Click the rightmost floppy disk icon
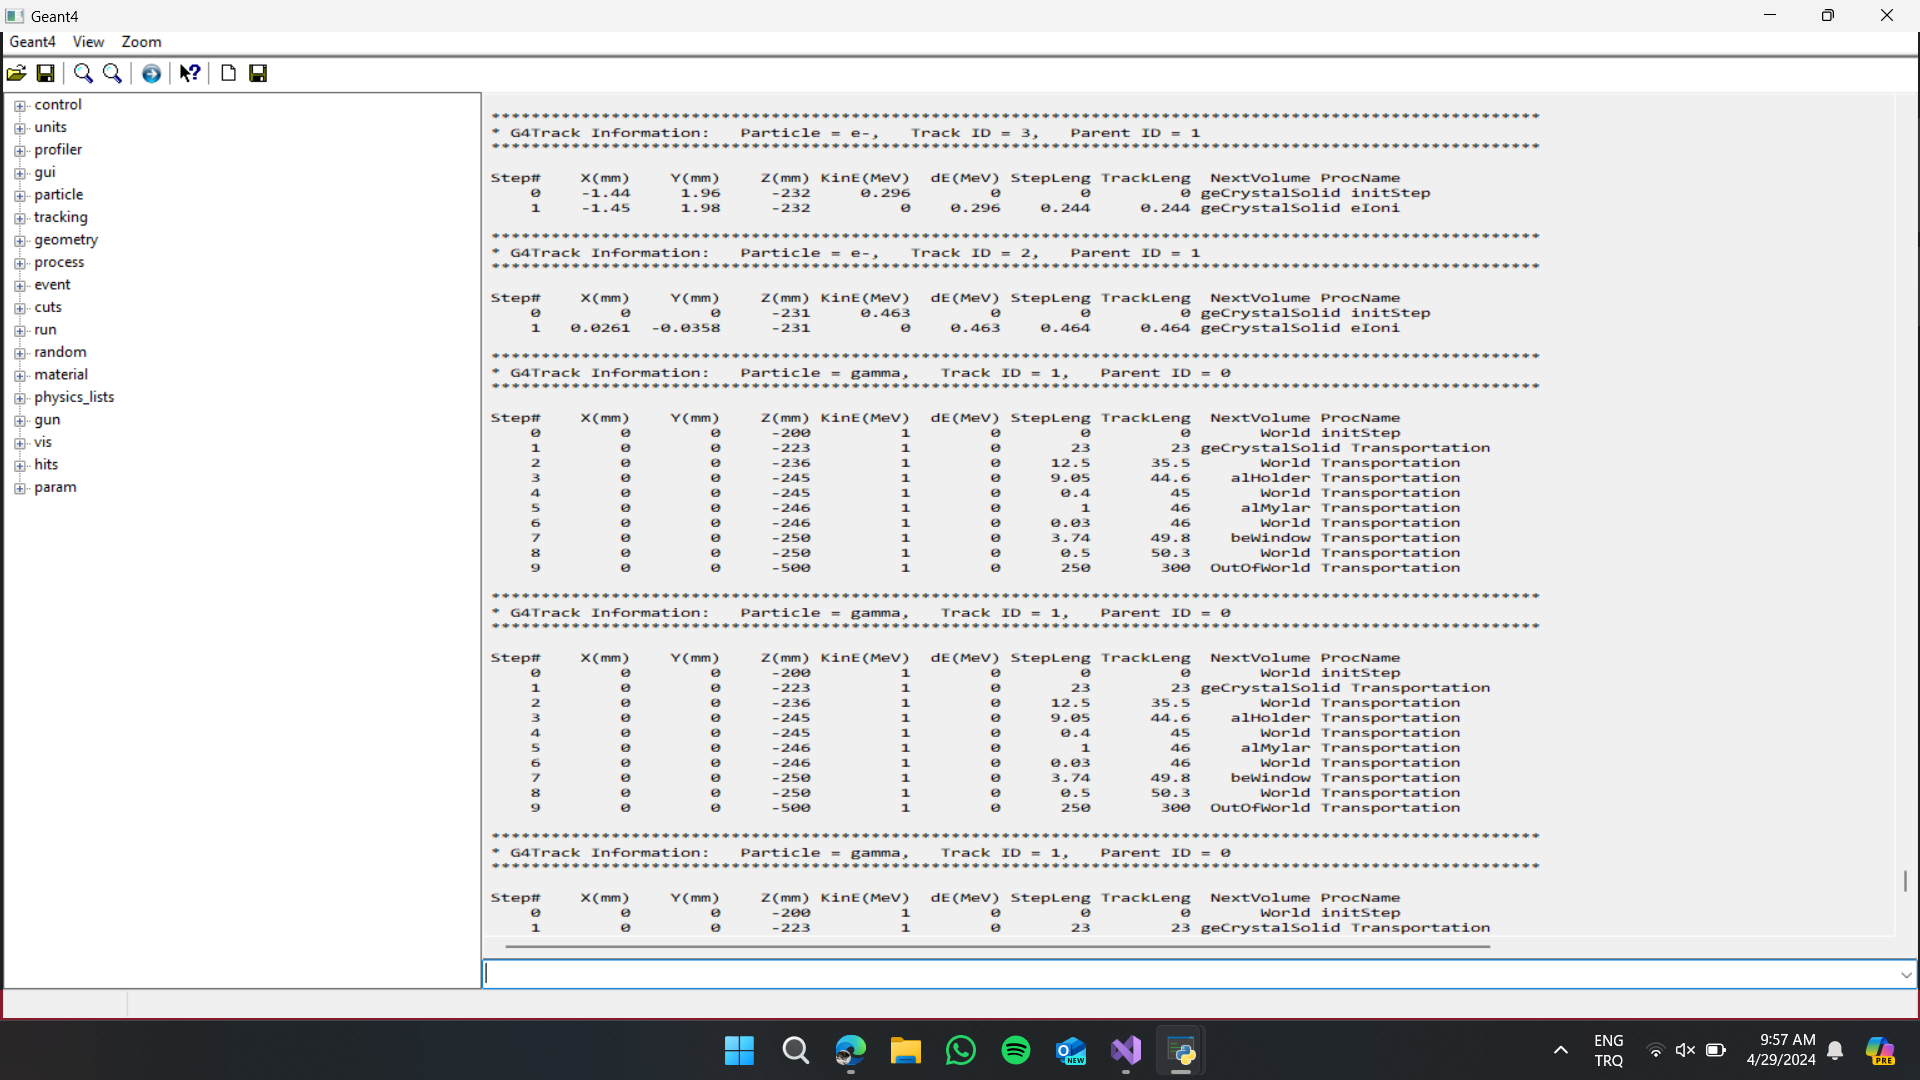The height and width of the screenshot is (1080, 1920). [258, 73]
